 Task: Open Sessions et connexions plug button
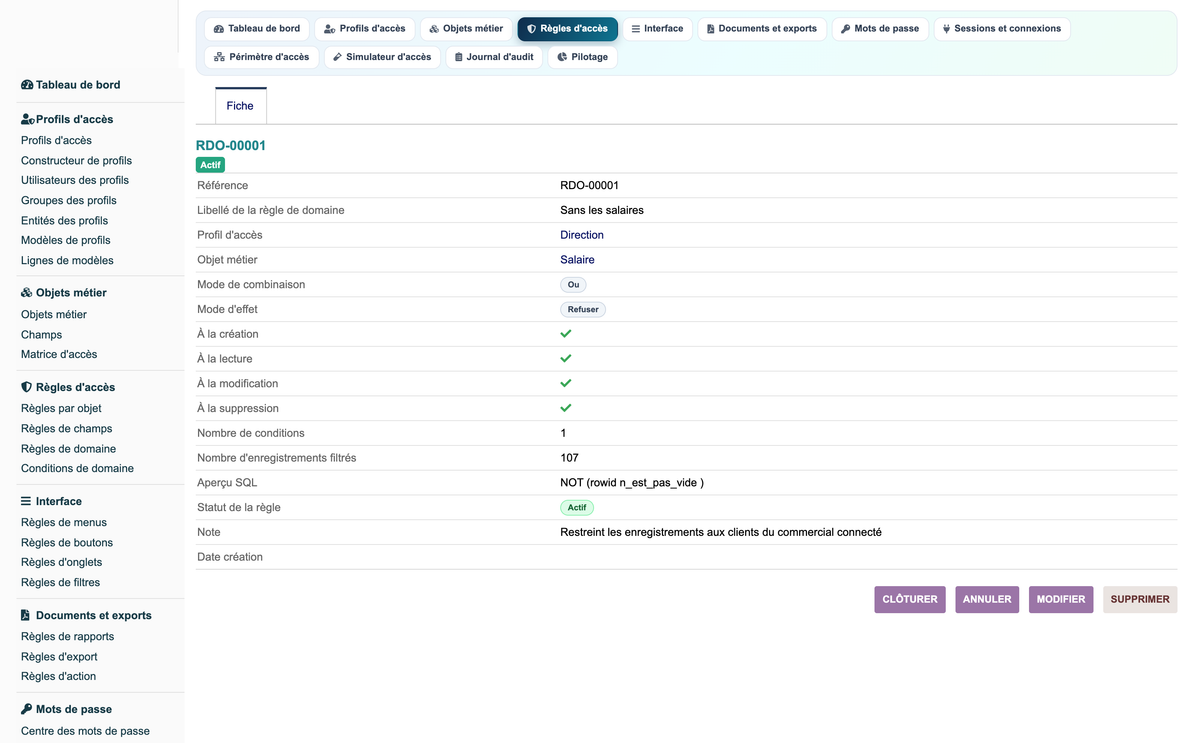click(1002, 29)
